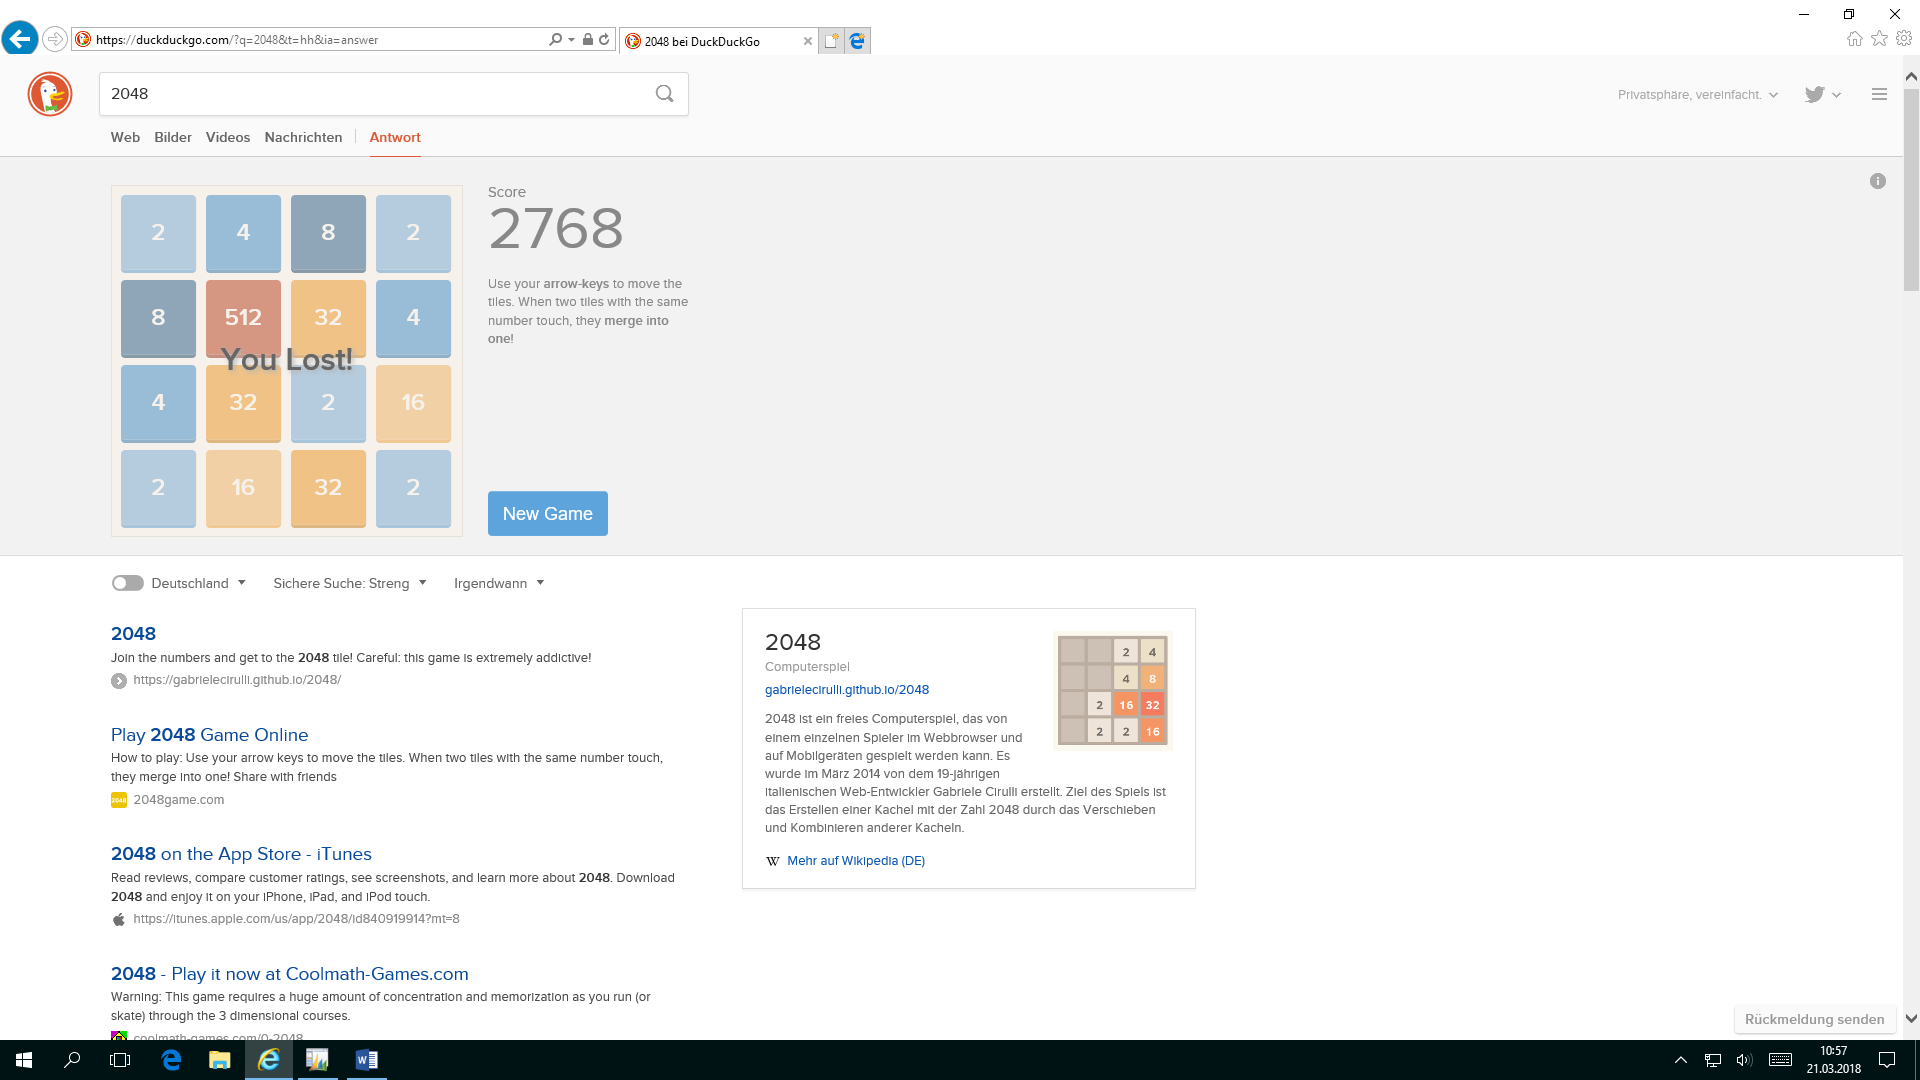Click the 2048 game thumbnail image
The width and height of the screenshot is (1920, 1080).
click(1112, 691)
